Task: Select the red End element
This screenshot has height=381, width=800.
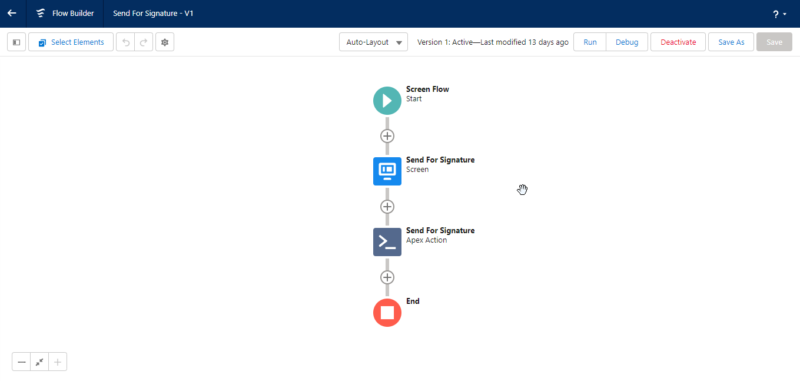Action: 387,313
